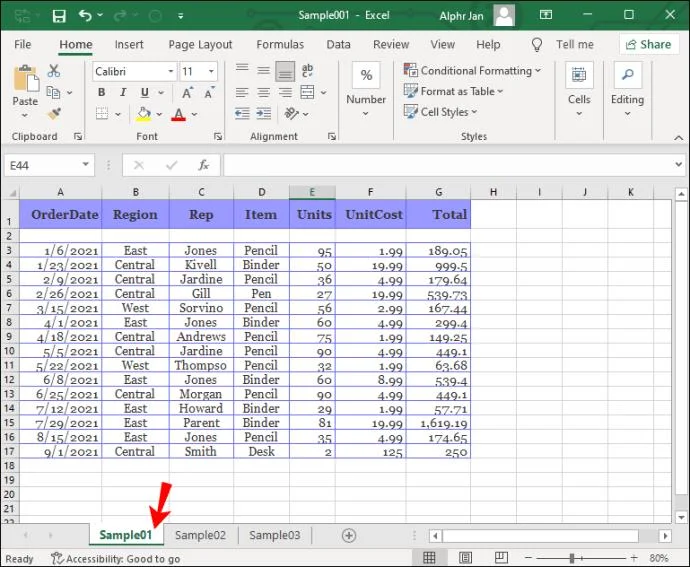Open the Insert tab
The width and height of the screenshot is (690, 567).
(129, 44)
